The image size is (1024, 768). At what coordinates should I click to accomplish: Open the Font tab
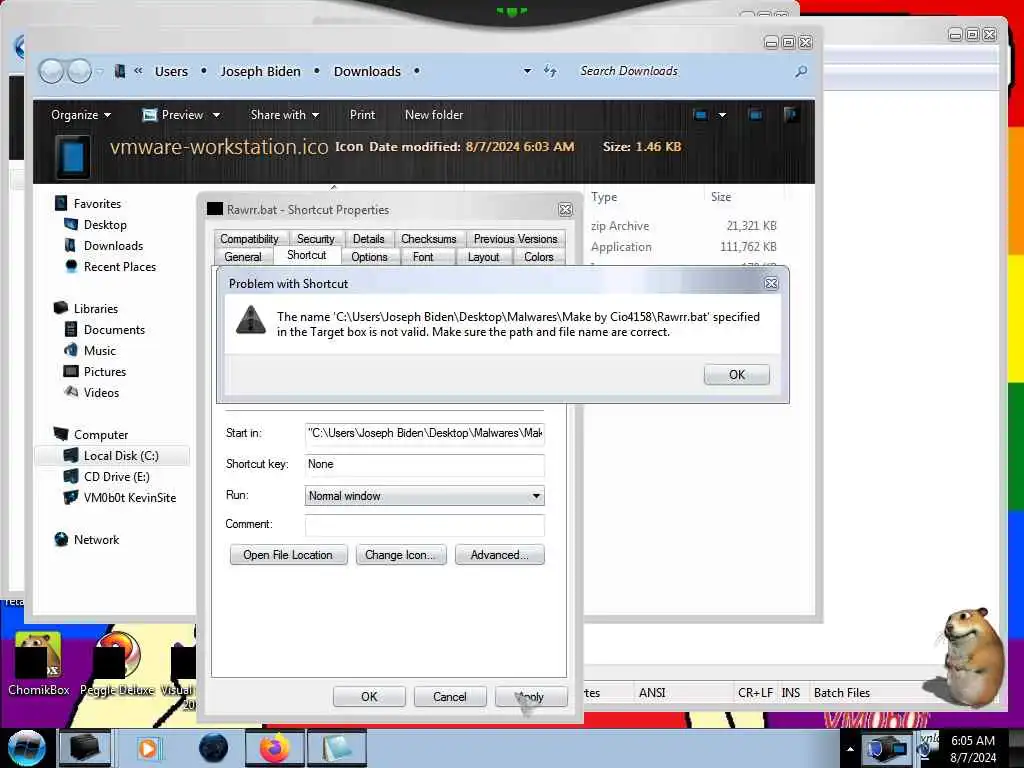(x=423, y=257)
